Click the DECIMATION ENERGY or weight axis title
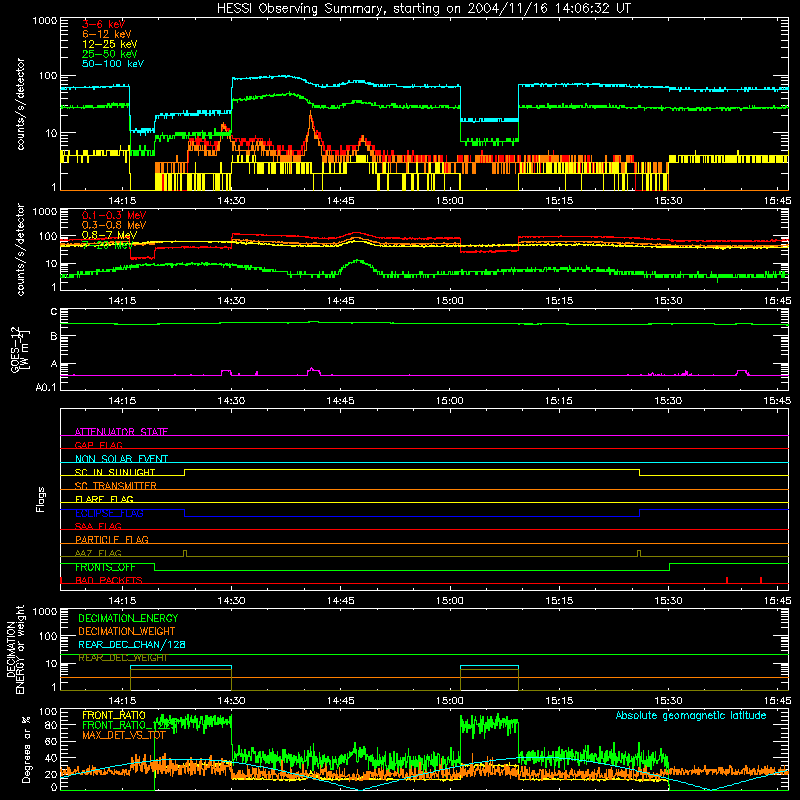800x800 pixels. [x=15, y=649]
